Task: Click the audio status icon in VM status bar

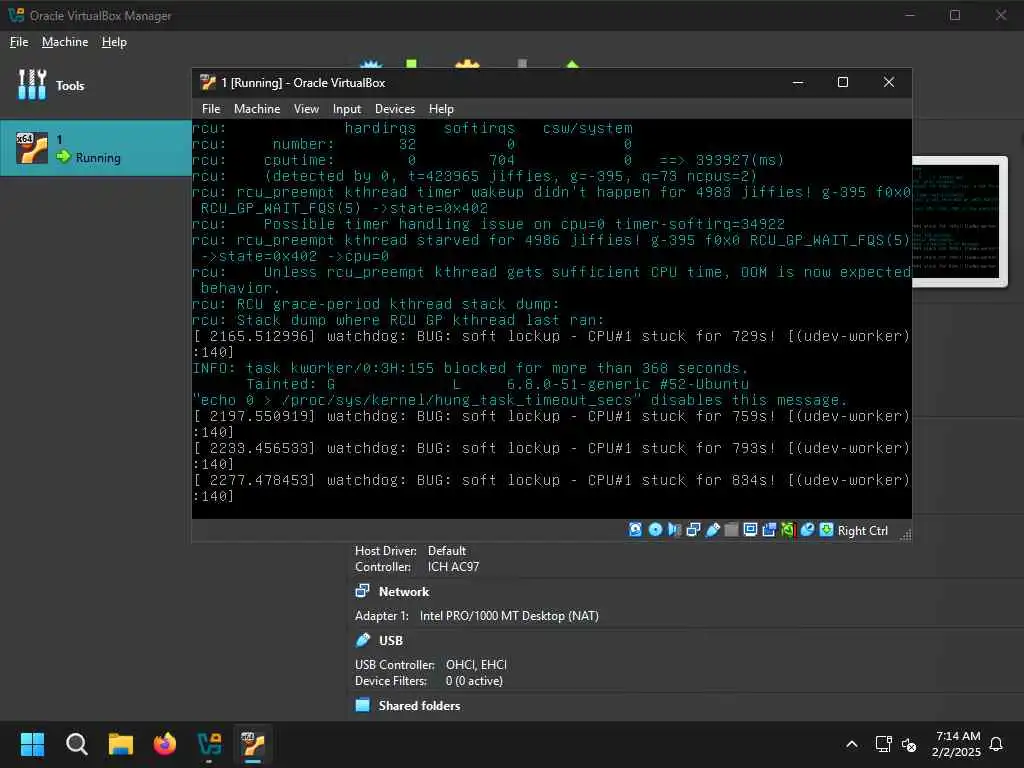Action: click(x=675, y=530)
